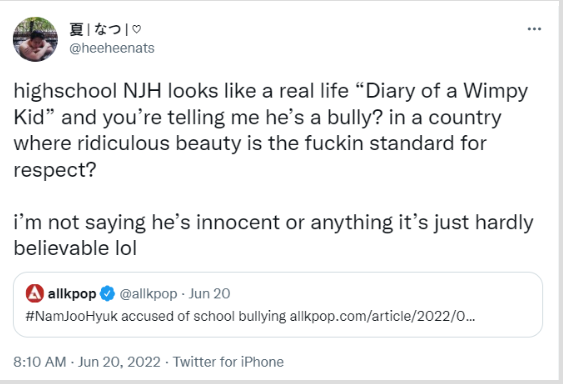Click the display name 夏 | なつ
This screenshot has height=385, width=563.
tap(95, 29)
